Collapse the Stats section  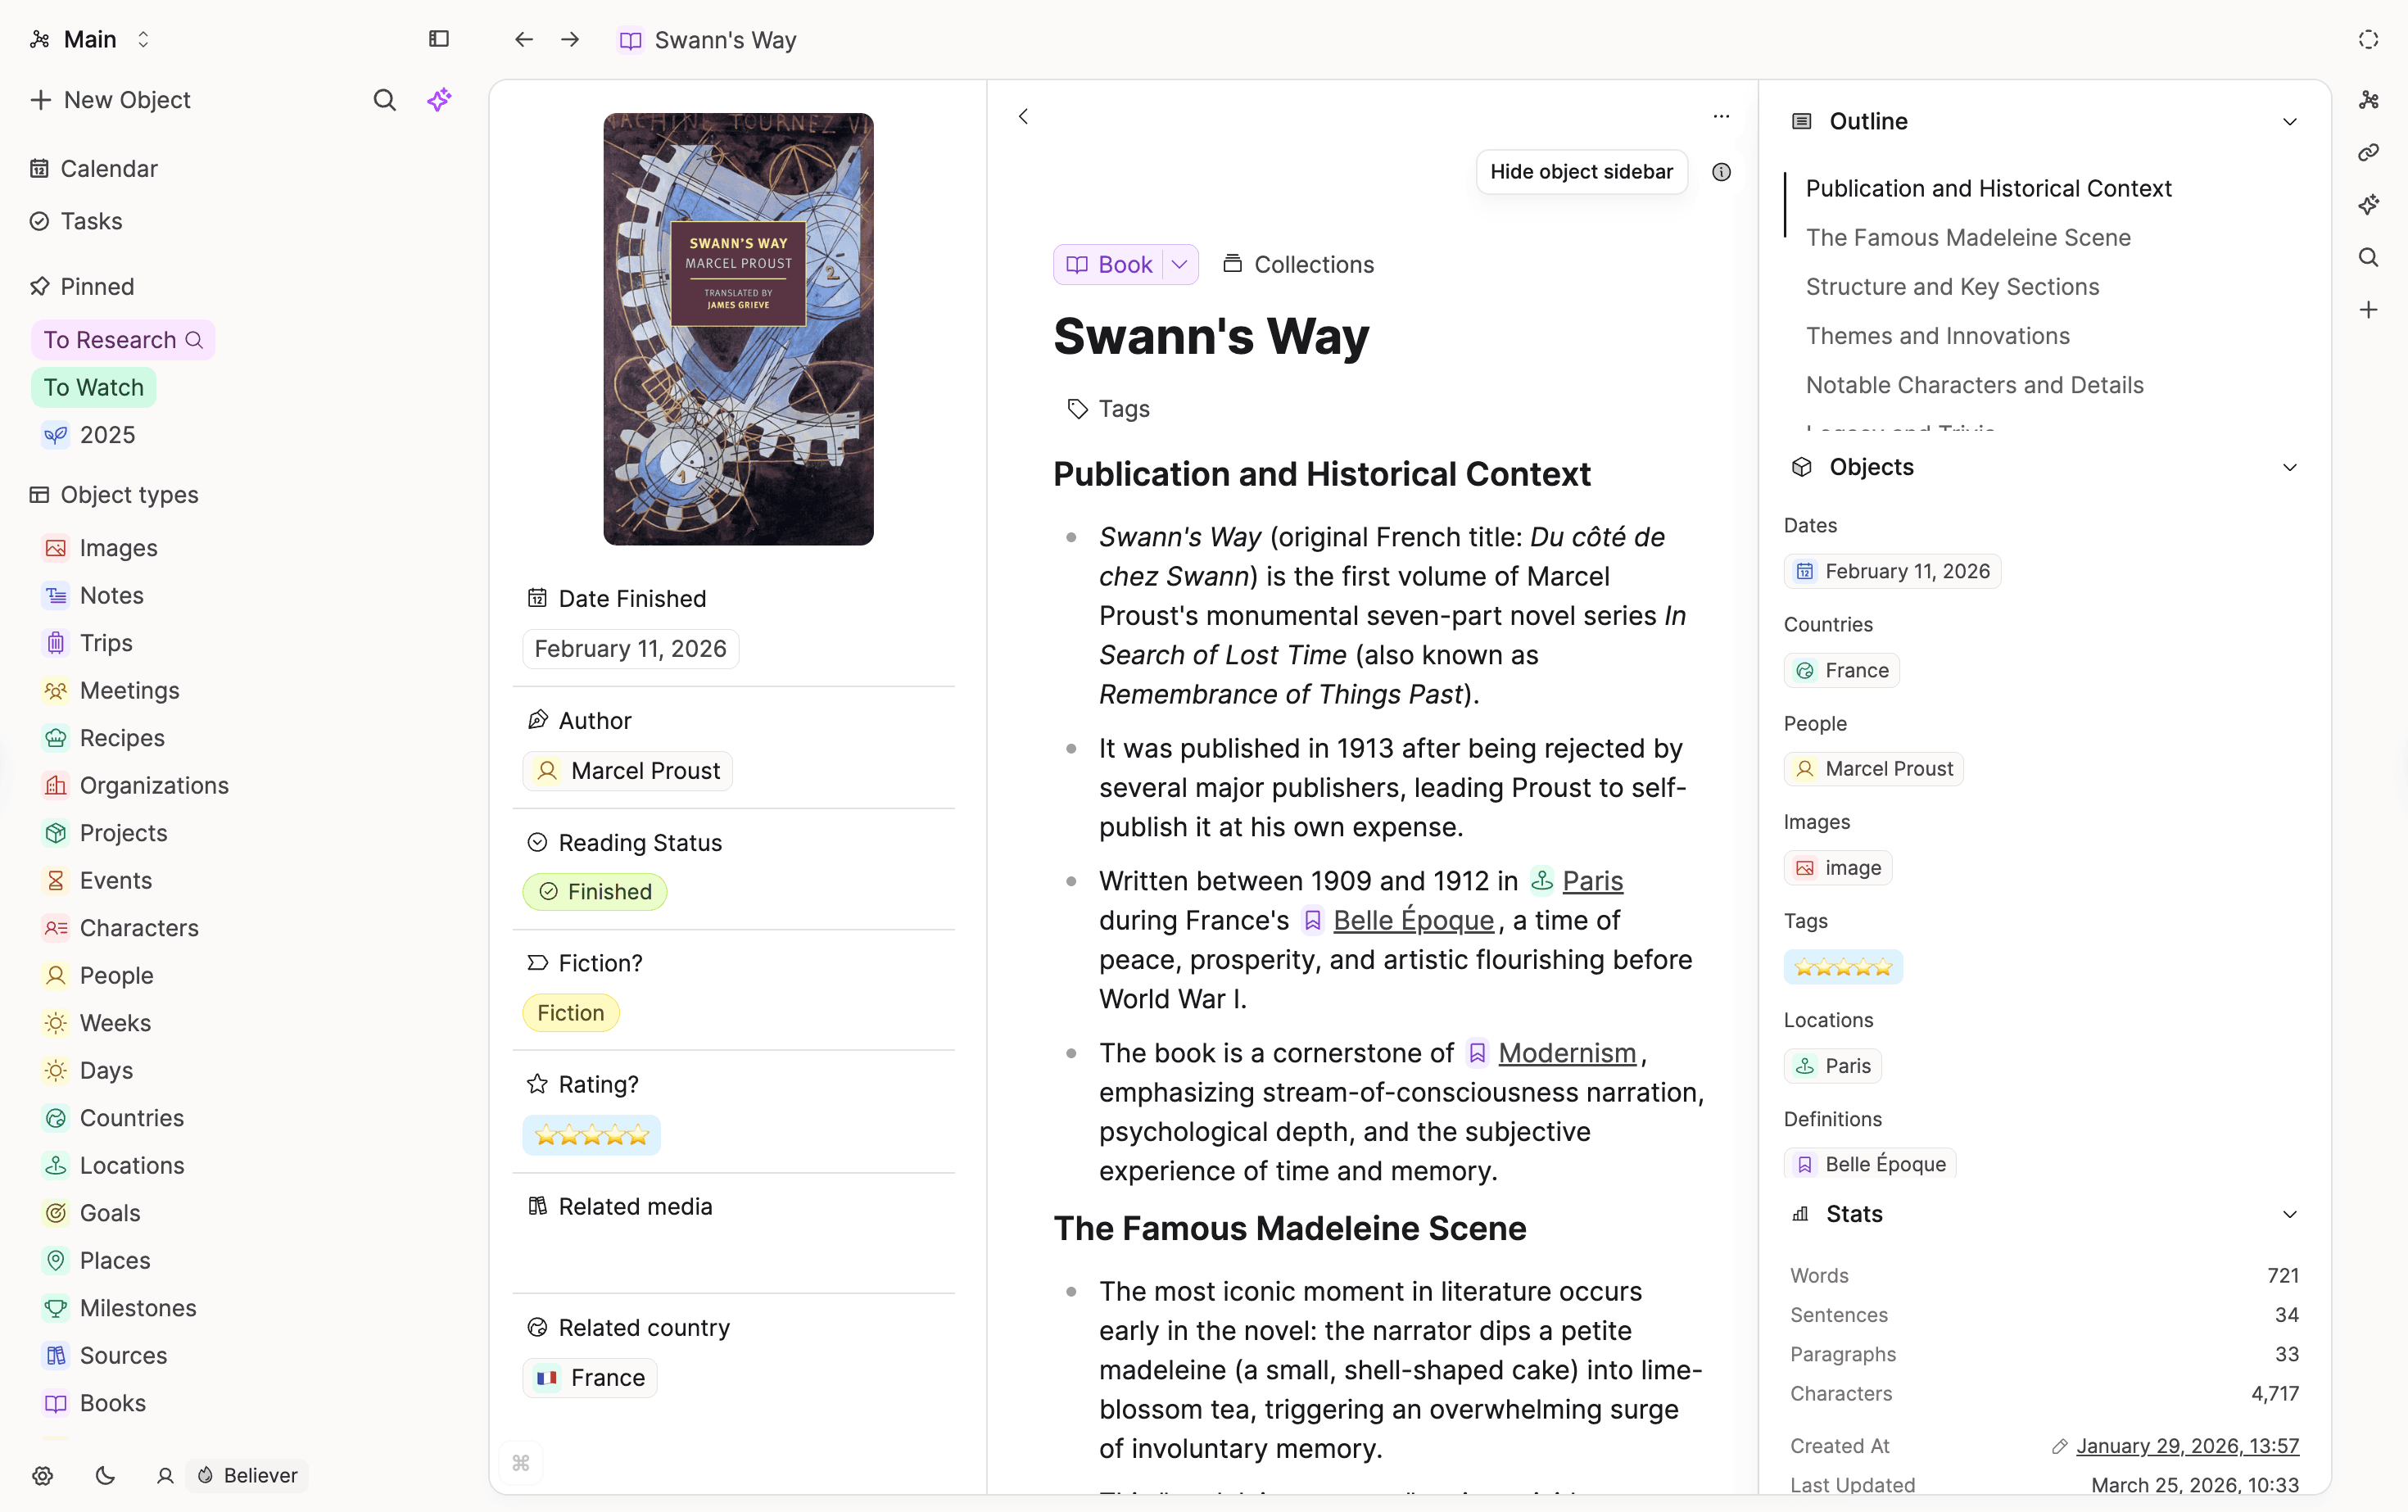point(2290,1213)
